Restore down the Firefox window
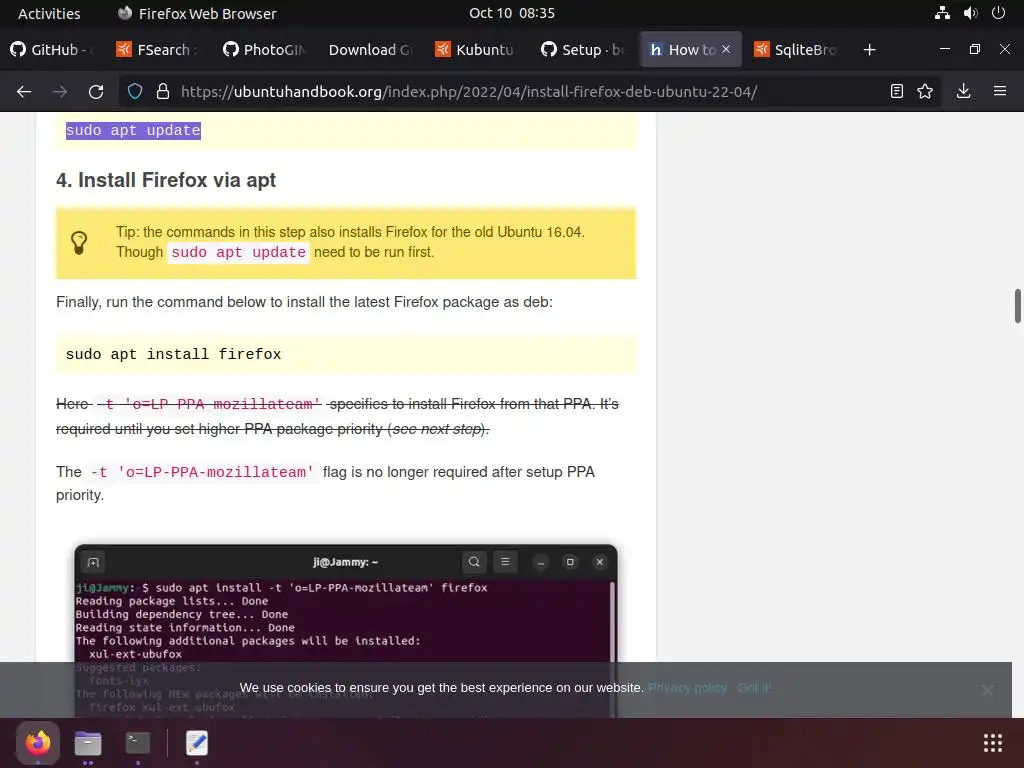Image resolution: width=1024 pixels, height=768 pixels. [974, 49]
